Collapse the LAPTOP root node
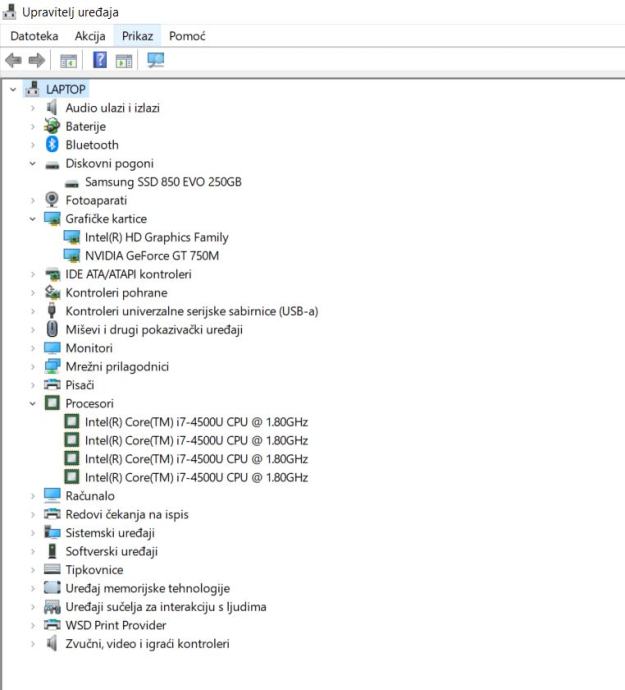 click(x=13, y=89)
